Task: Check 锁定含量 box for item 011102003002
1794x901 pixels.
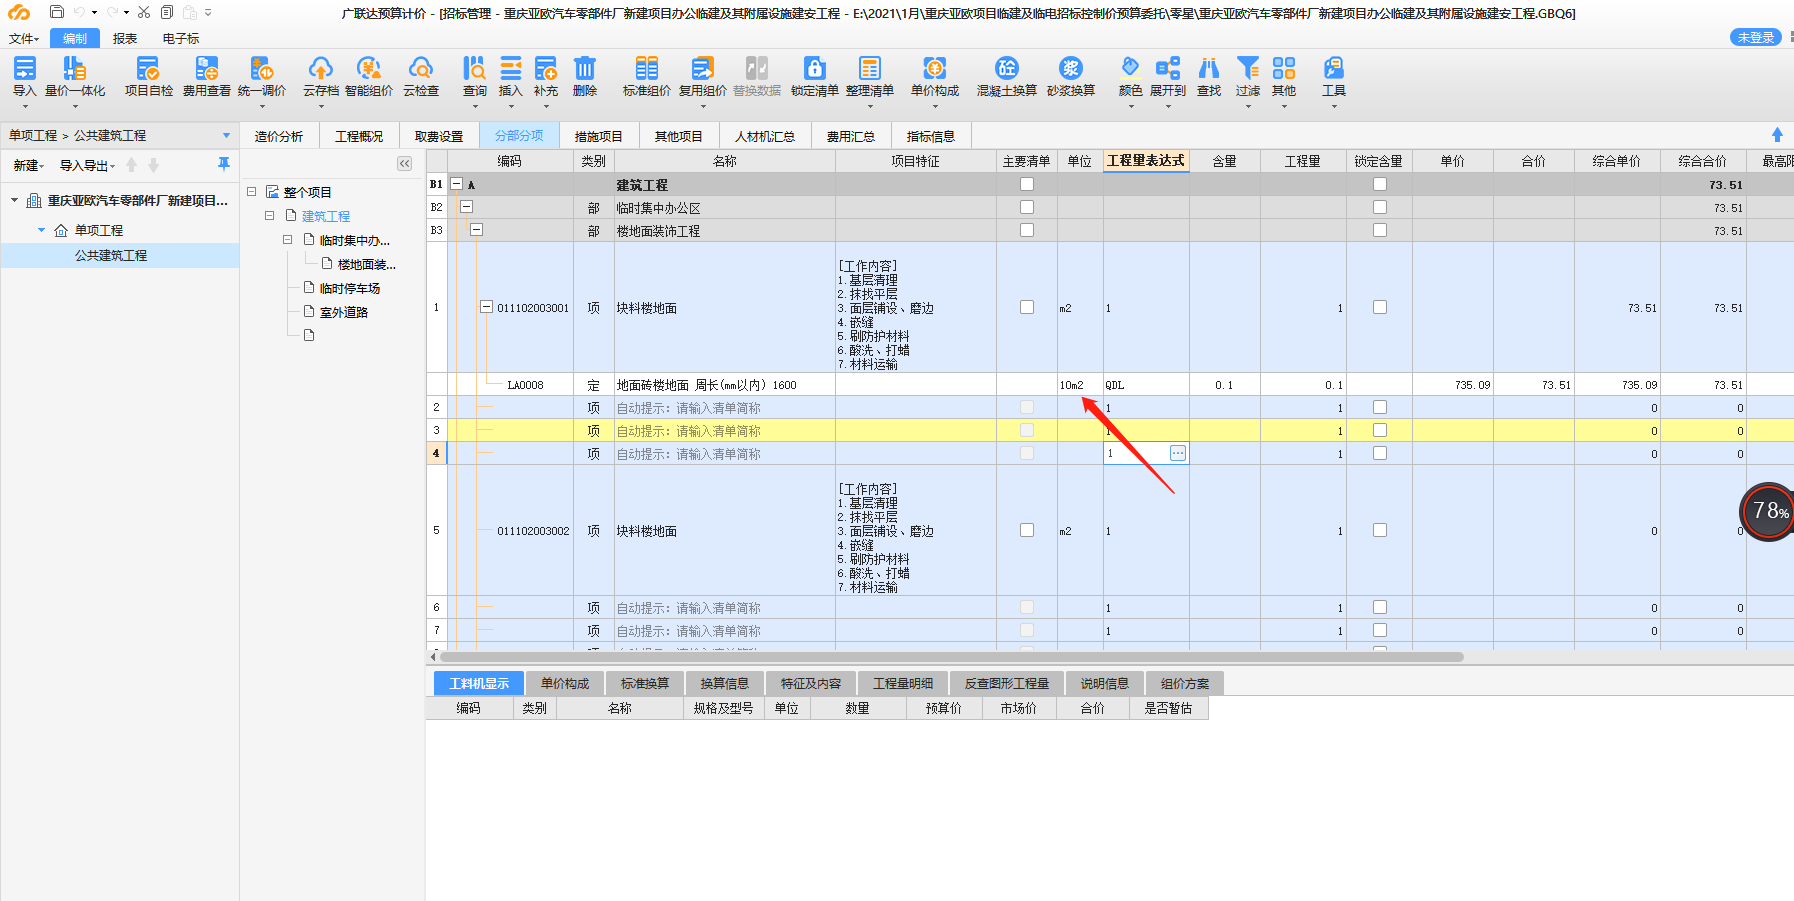Action: tap(1380, 530)
